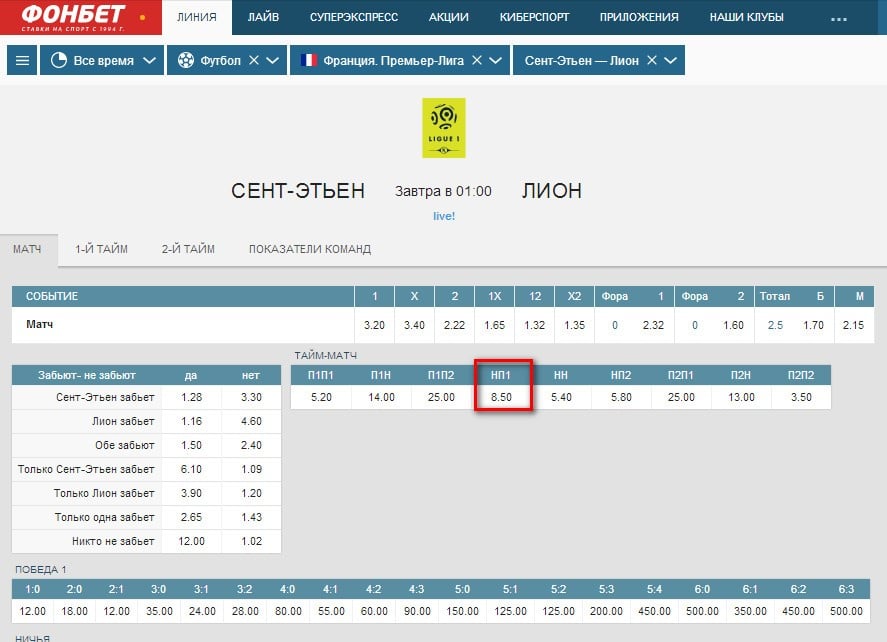The height and width of the screenshot is (642, 887).
Task: Click the French flag icon
Action: [309, 60]
